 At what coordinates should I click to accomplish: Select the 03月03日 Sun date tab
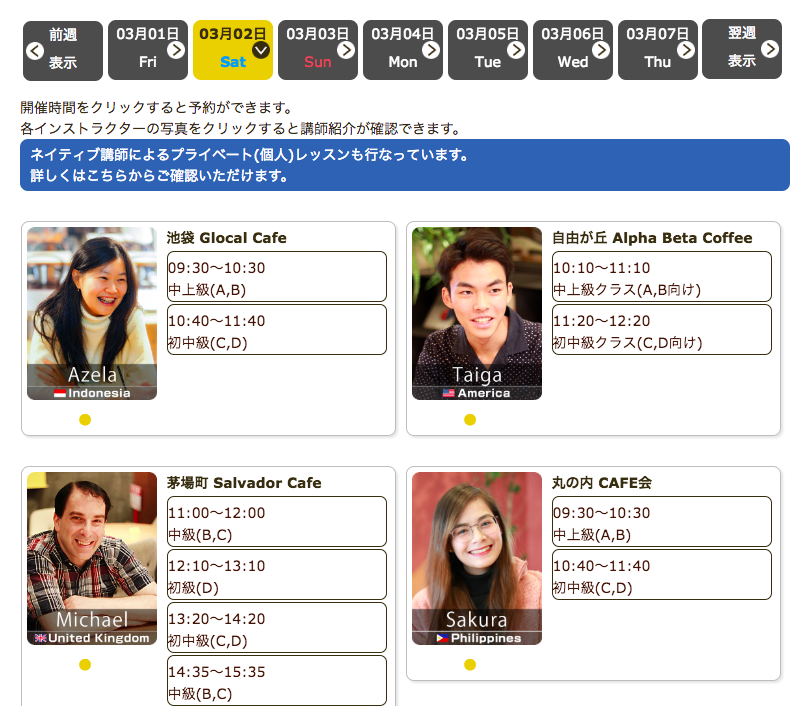click(316, 49)
